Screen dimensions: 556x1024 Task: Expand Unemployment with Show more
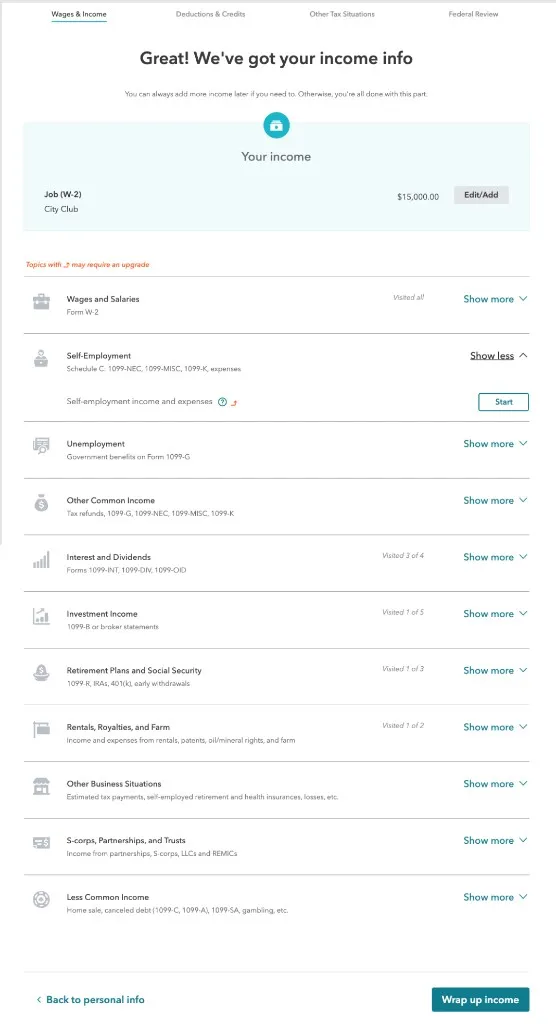click(495, 443)
